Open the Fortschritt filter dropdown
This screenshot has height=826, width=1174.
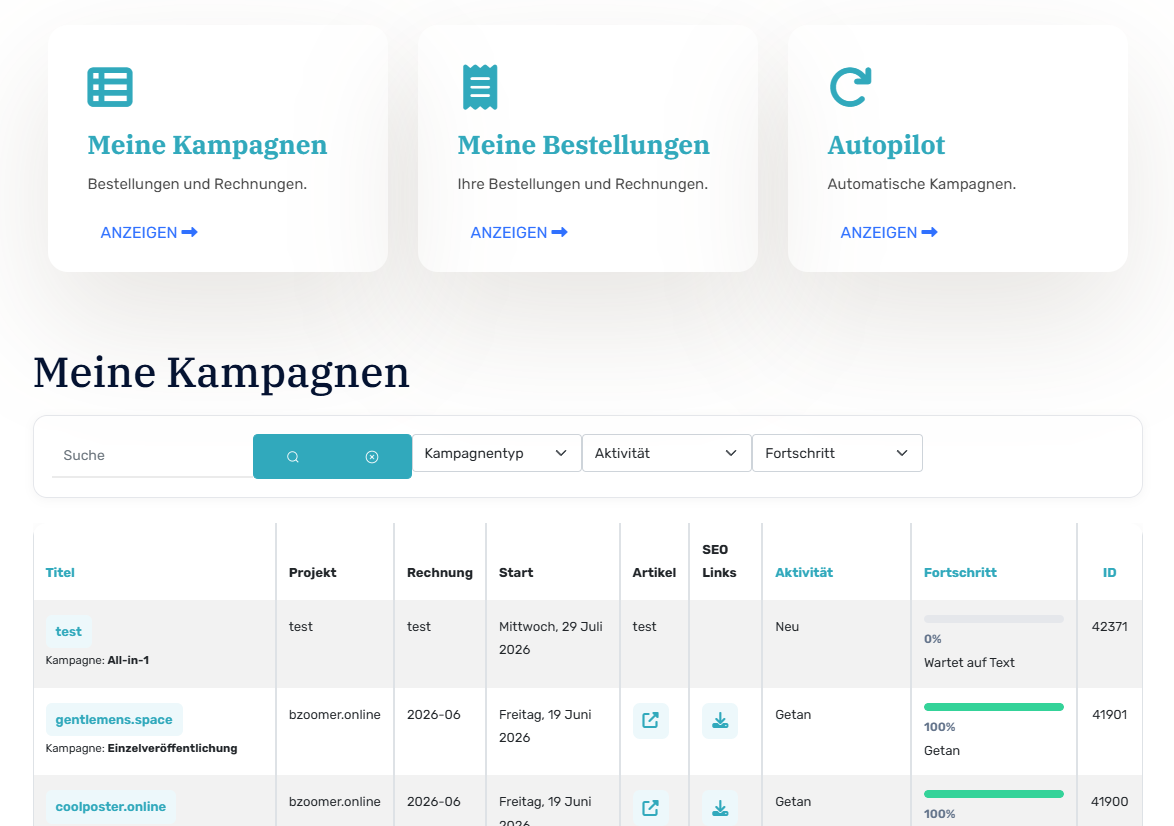(837, 453)
